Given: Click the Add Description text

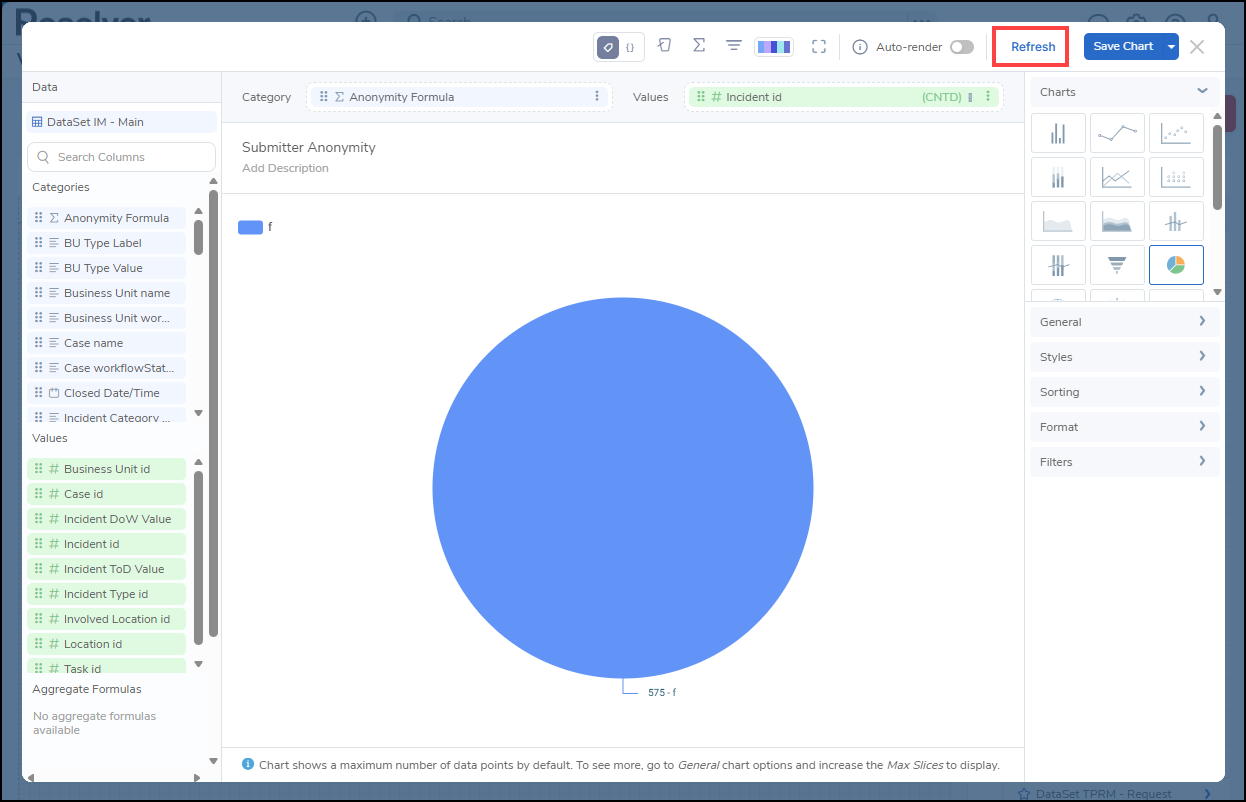Looking at the screenshot, I should (285, 168).
